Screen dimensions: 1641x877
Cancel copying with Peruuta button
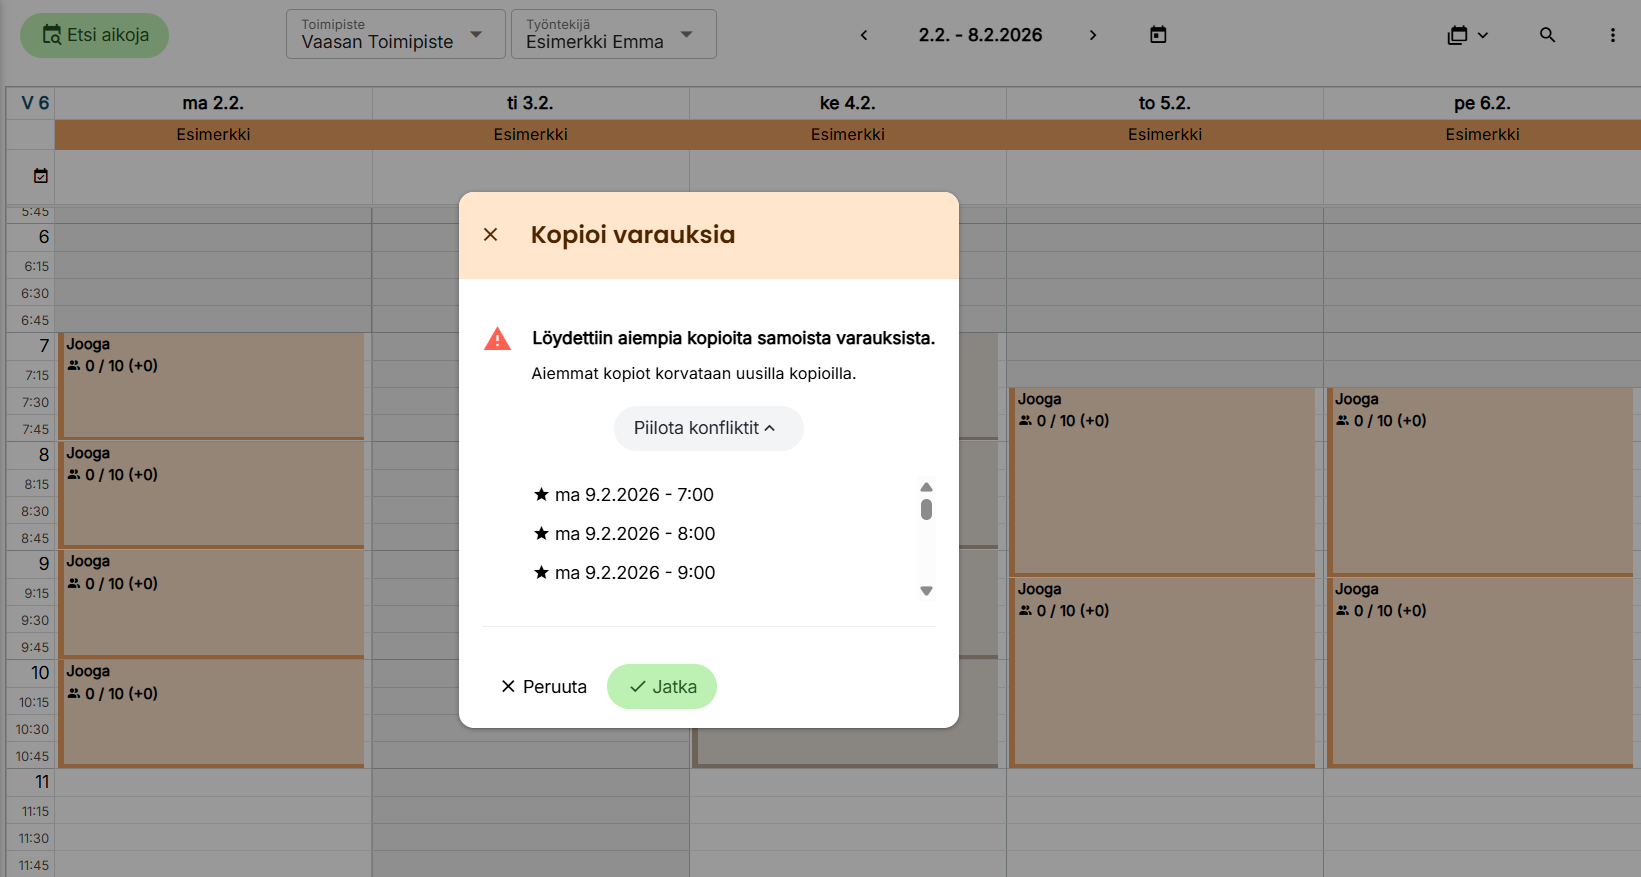coord(544,687)
